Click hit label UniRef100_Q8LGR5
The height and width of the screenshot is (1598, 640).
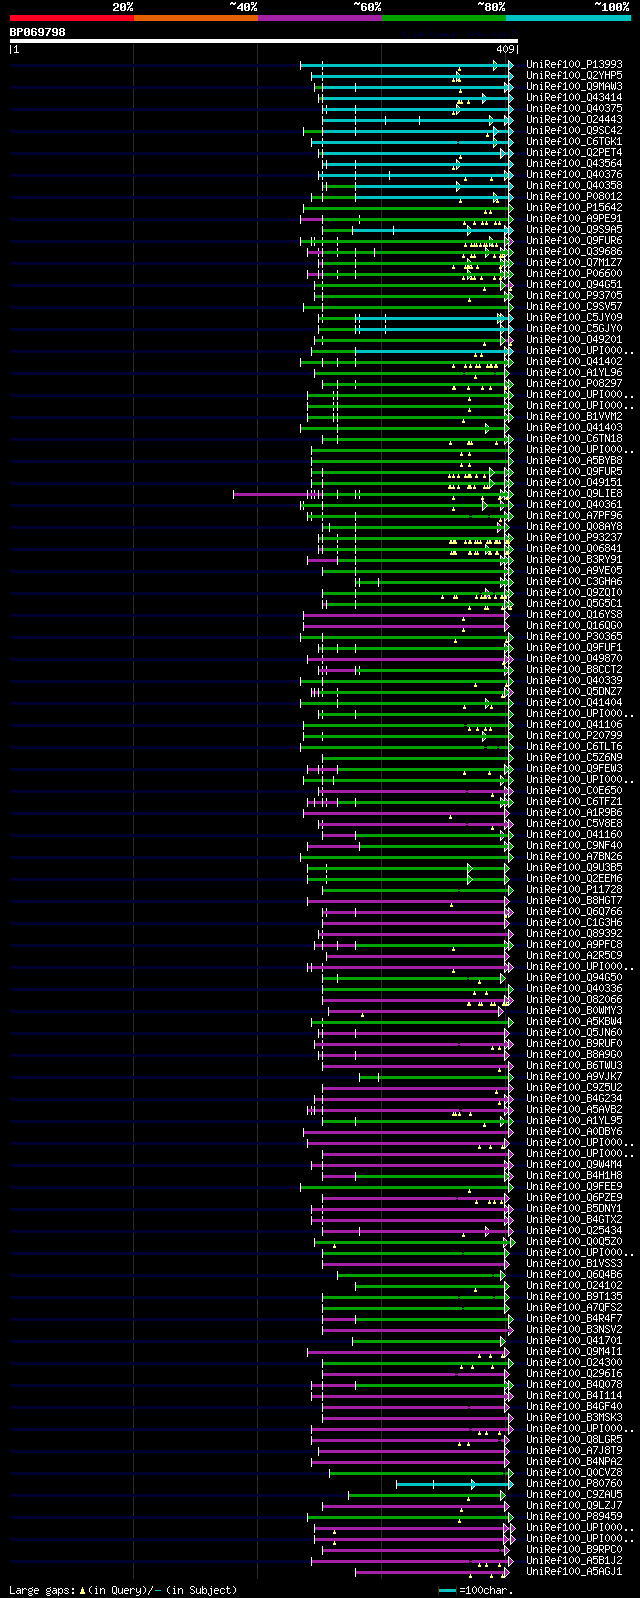(574, 1440)
